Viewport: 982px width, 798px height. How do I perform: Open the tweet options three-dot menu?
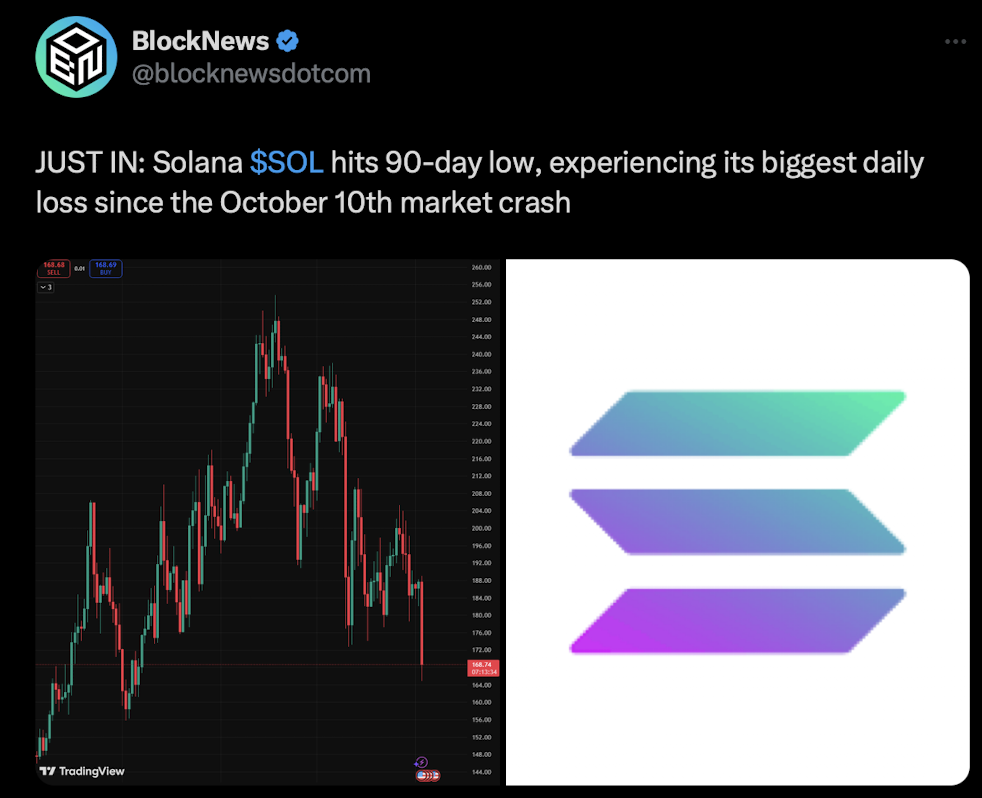coord(957,40)
